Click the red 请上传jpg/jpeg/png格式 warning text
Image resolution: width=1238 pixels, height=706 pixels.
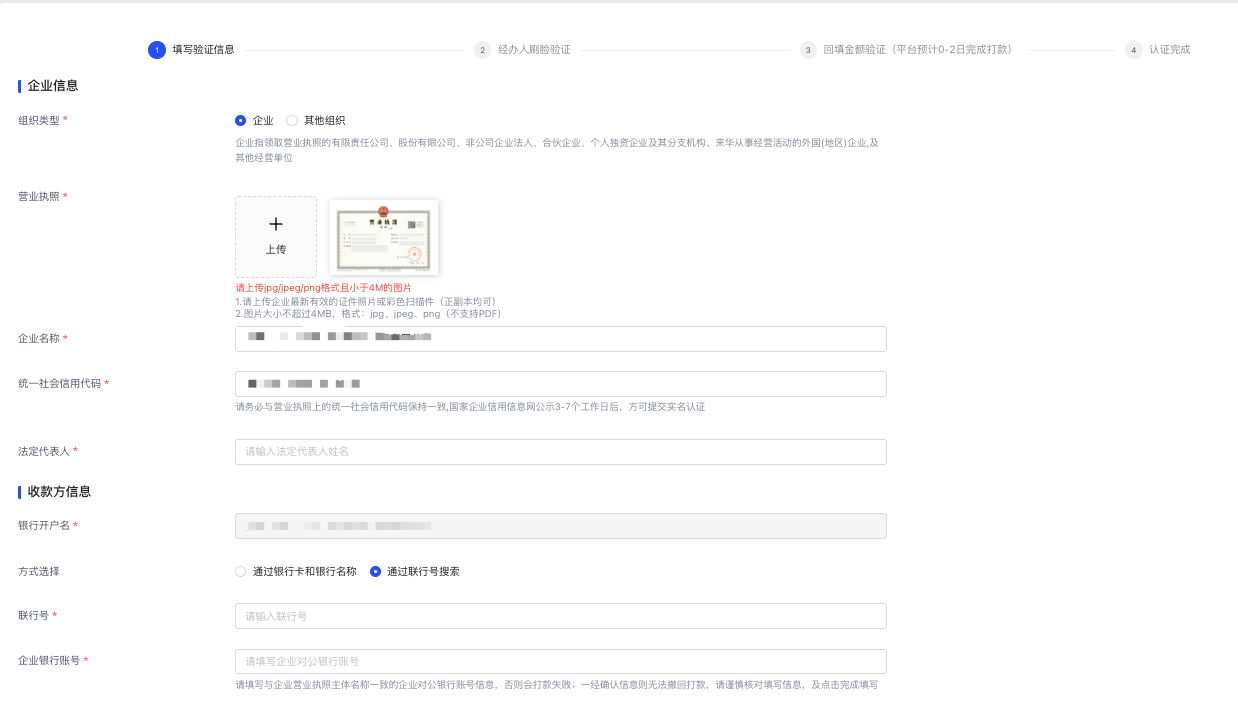coord(323,288)
